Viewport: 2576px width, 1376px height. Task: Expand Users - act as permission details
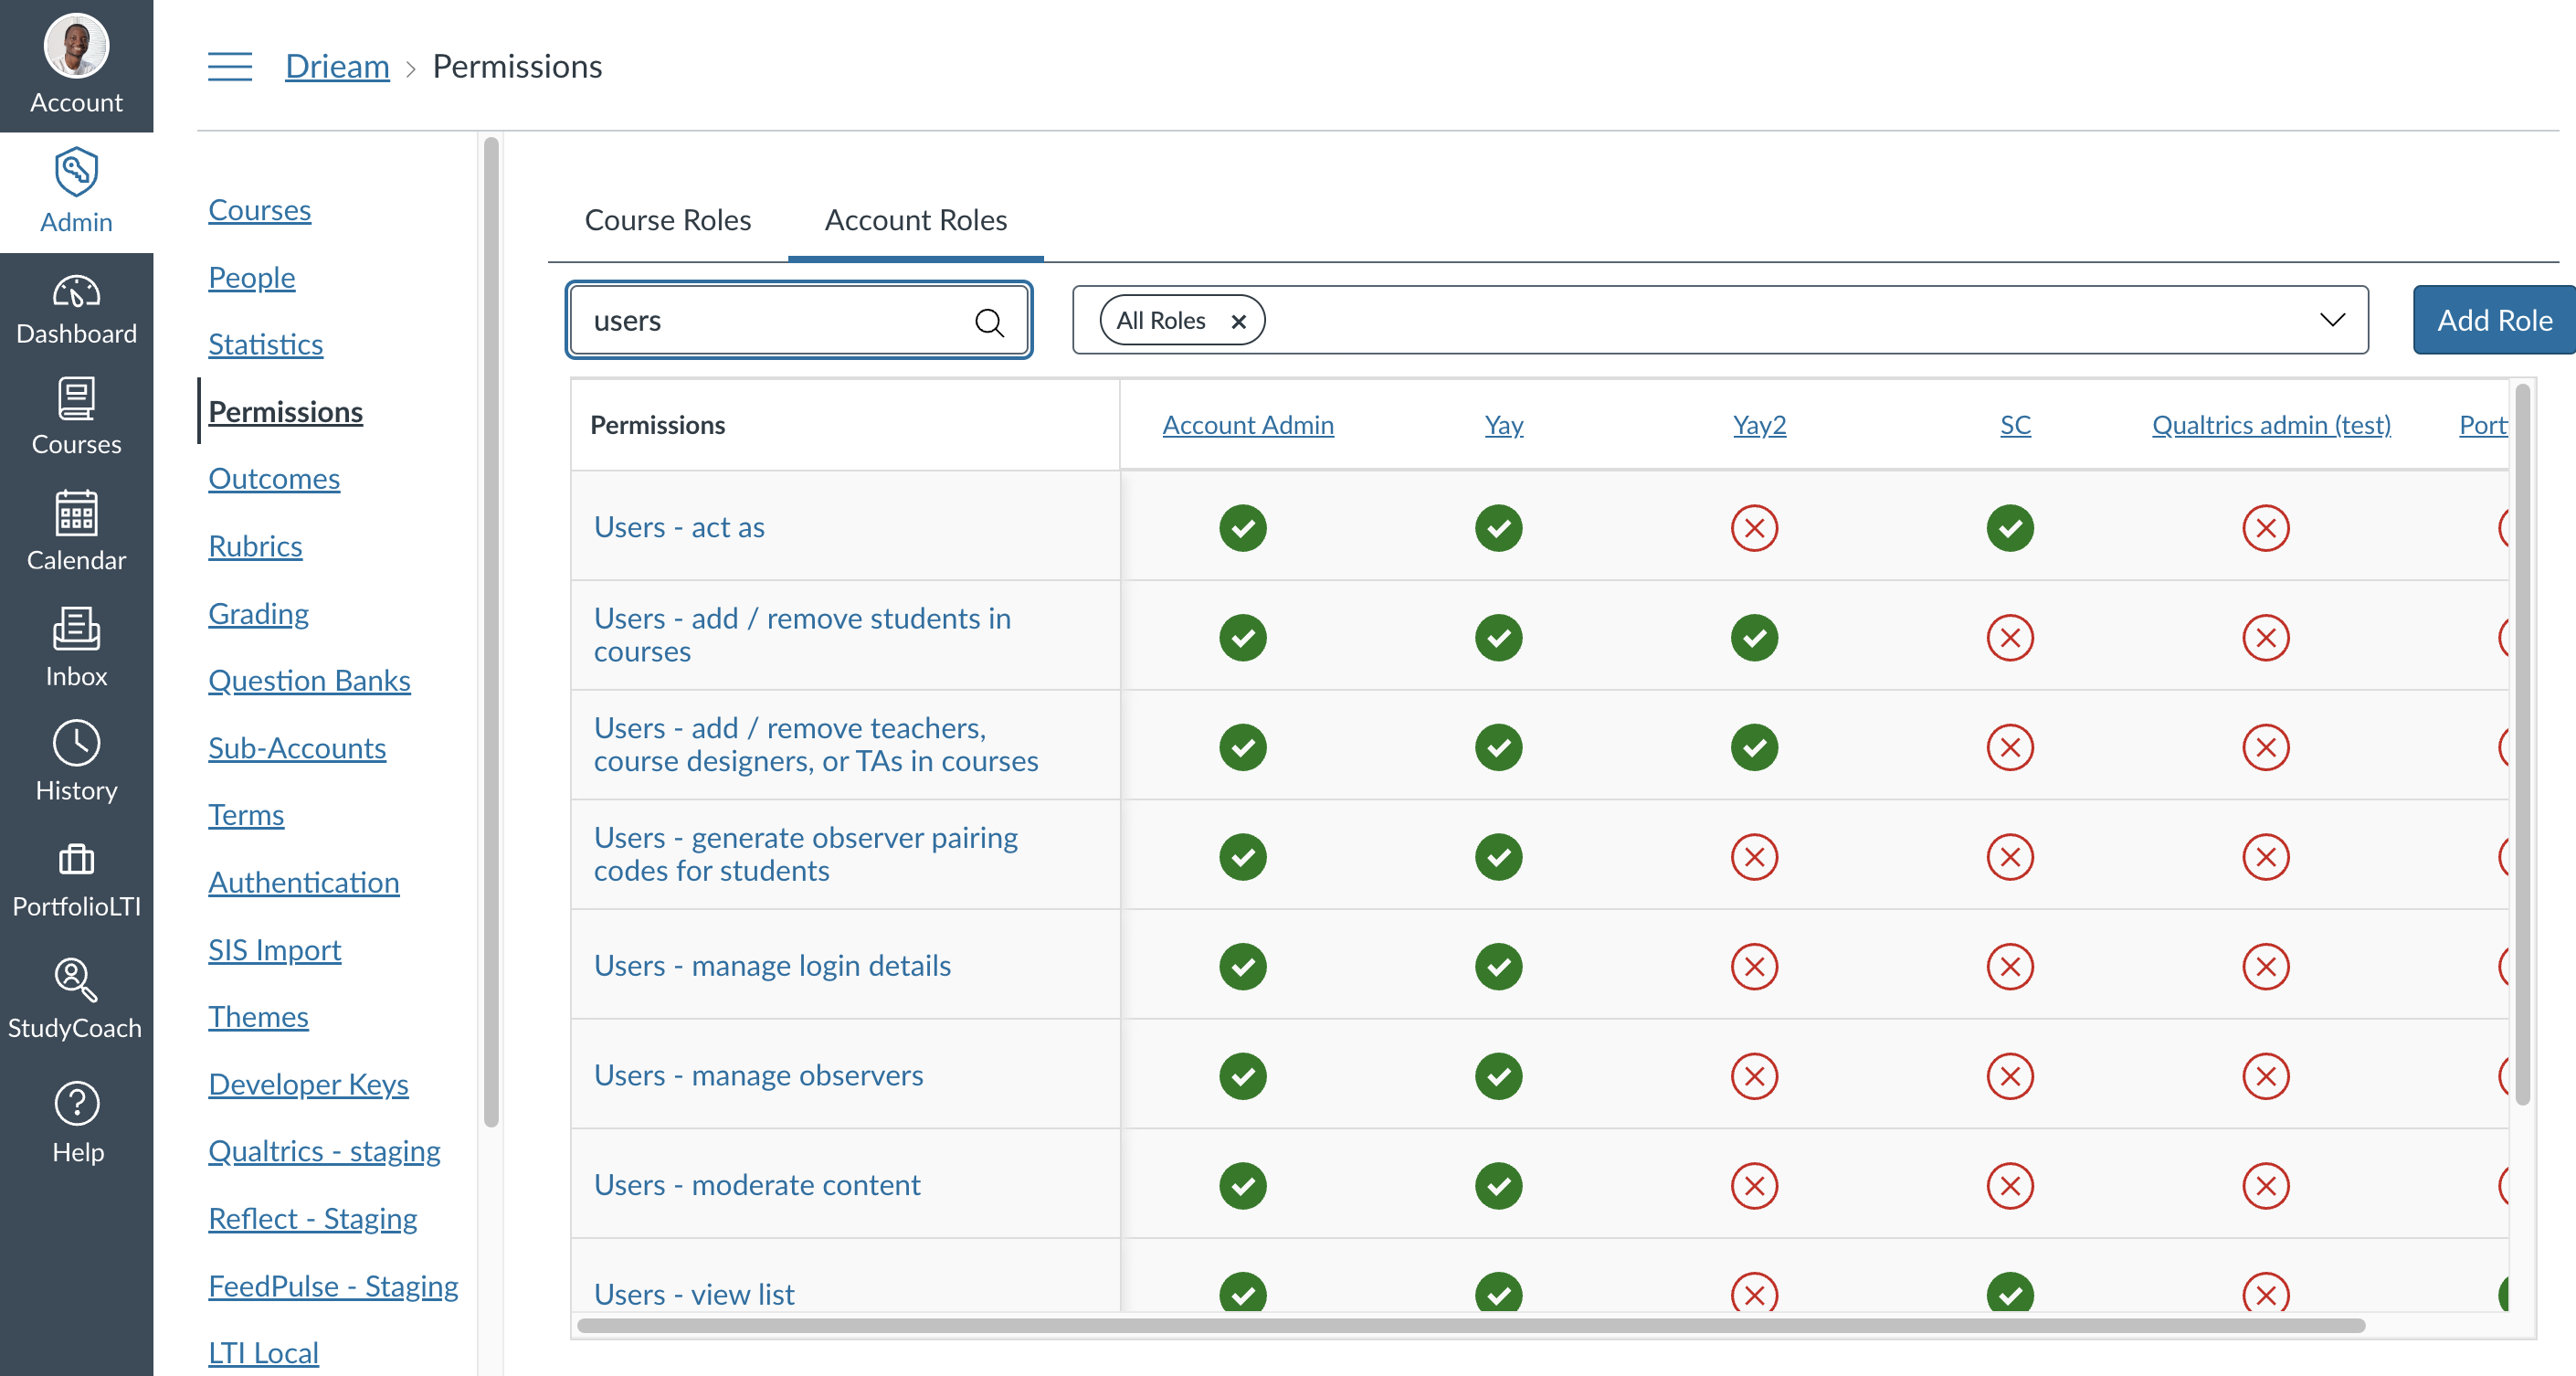(x=679, y=527)
